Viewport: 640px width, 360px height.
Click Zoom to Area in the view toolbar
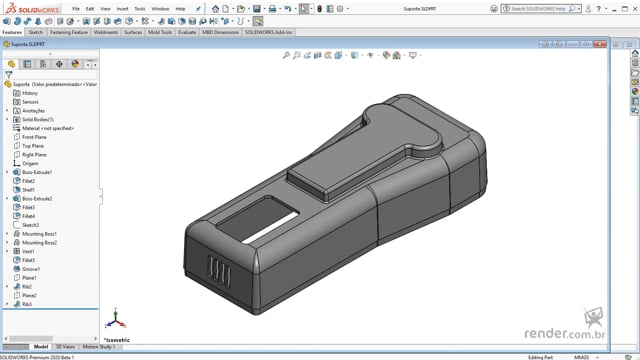tap(297, 55)
